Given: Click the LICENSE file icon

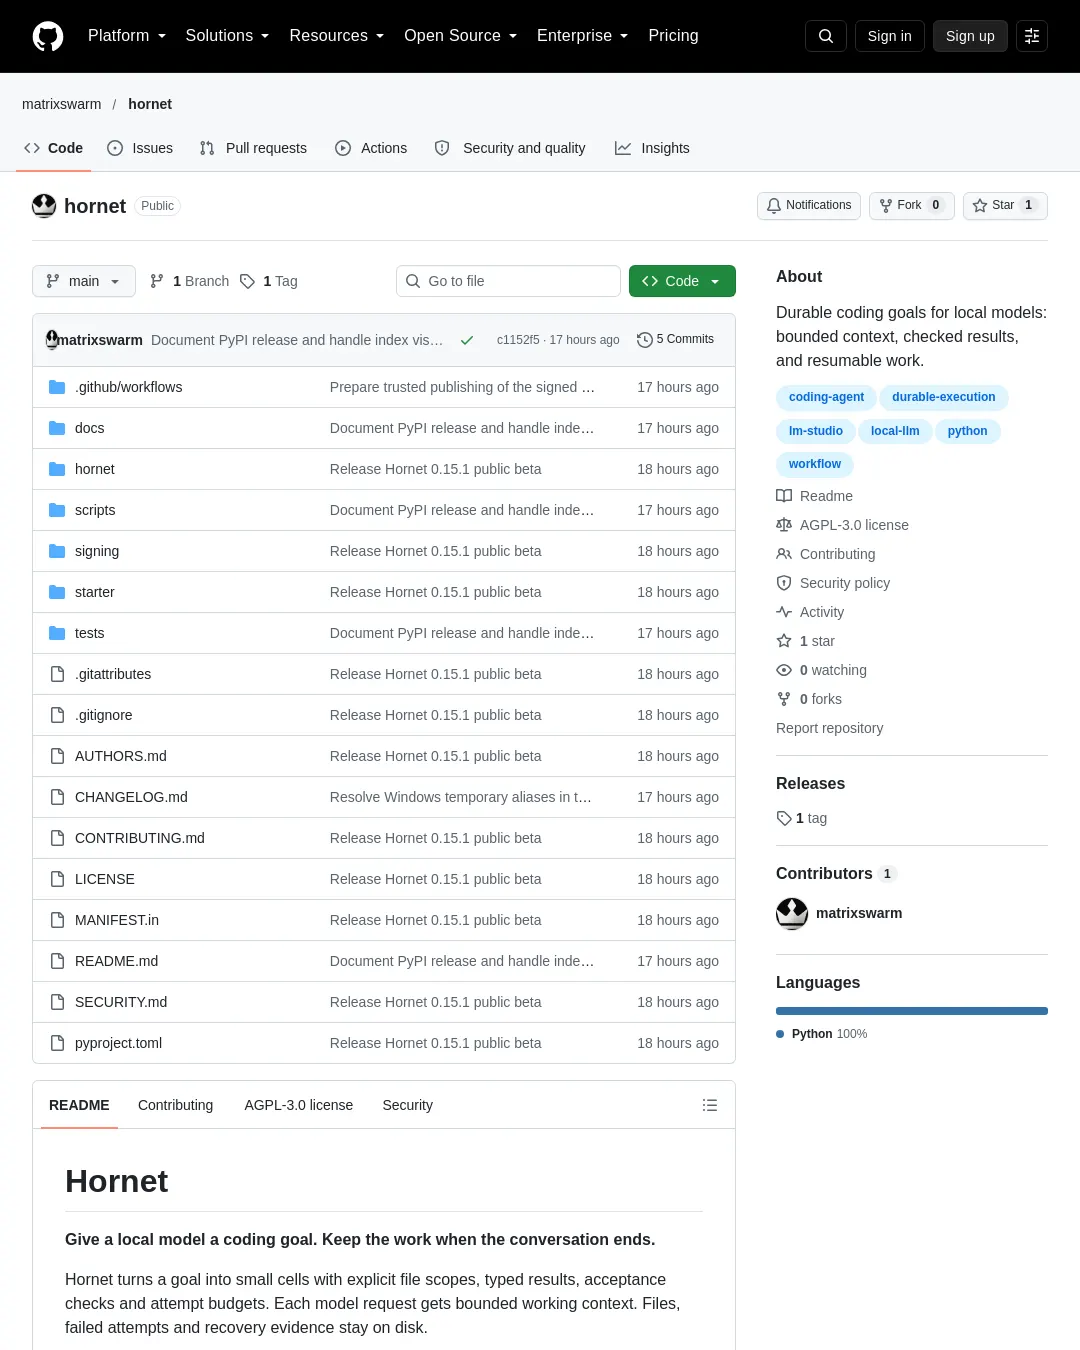Looking at the screenshot, I should [x=57, y=879].
